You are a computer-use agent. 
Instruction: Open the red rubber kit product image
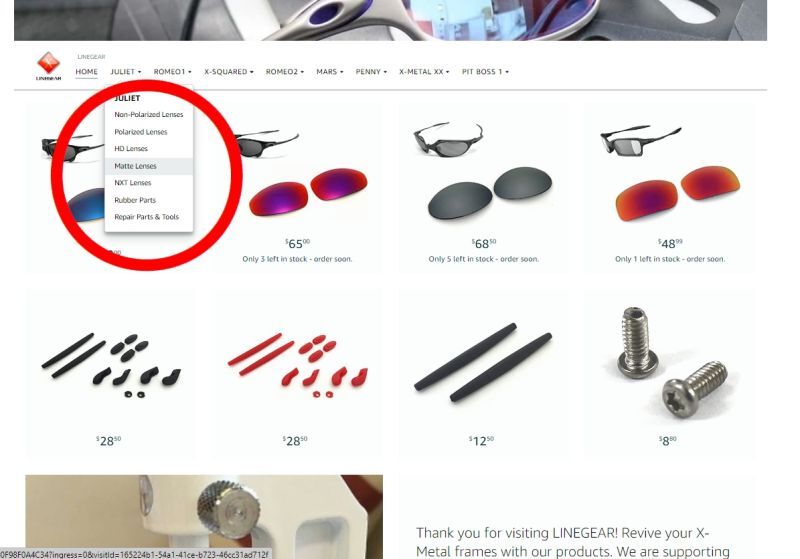click(297, 365)
